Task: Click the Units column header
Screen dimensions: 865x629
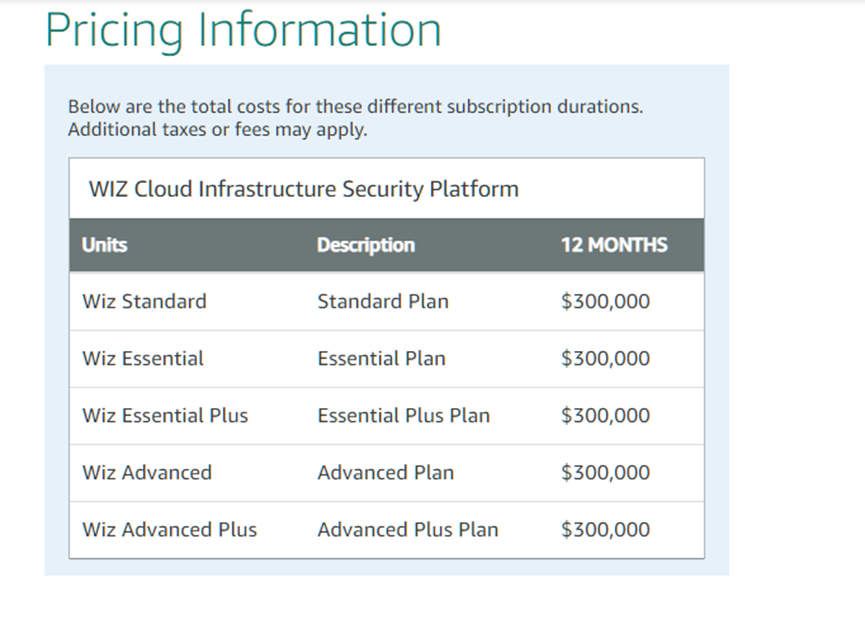Action: click(x=105, y=245)
